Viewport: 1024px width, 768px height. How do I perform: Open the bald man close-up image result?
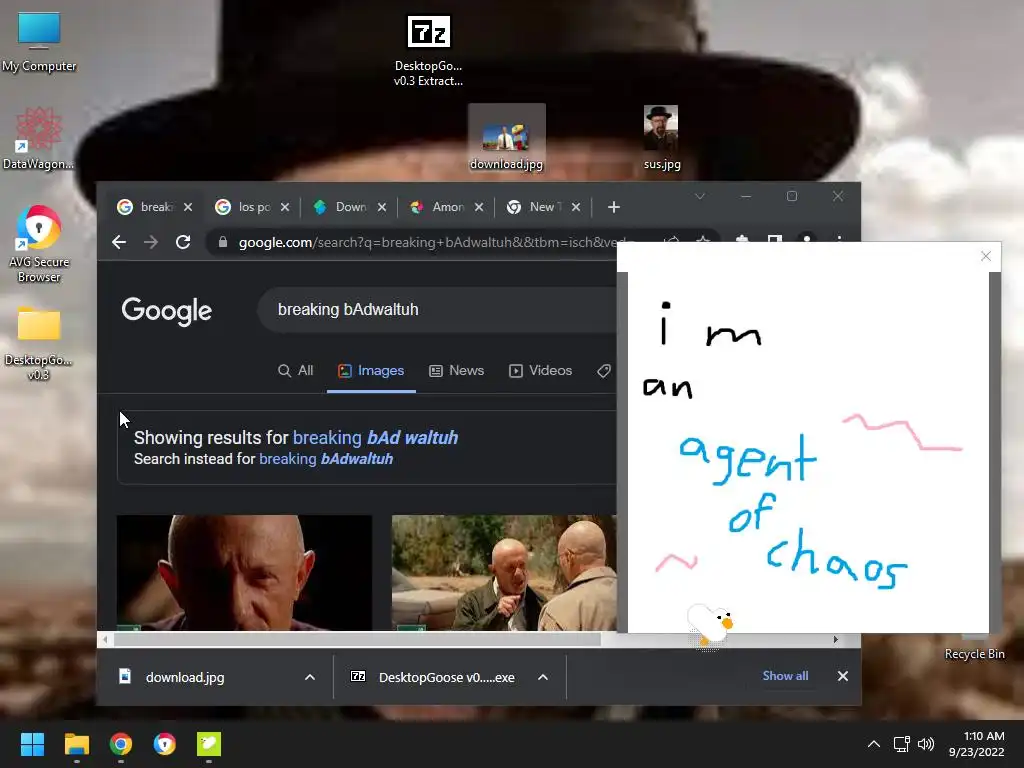244,573
